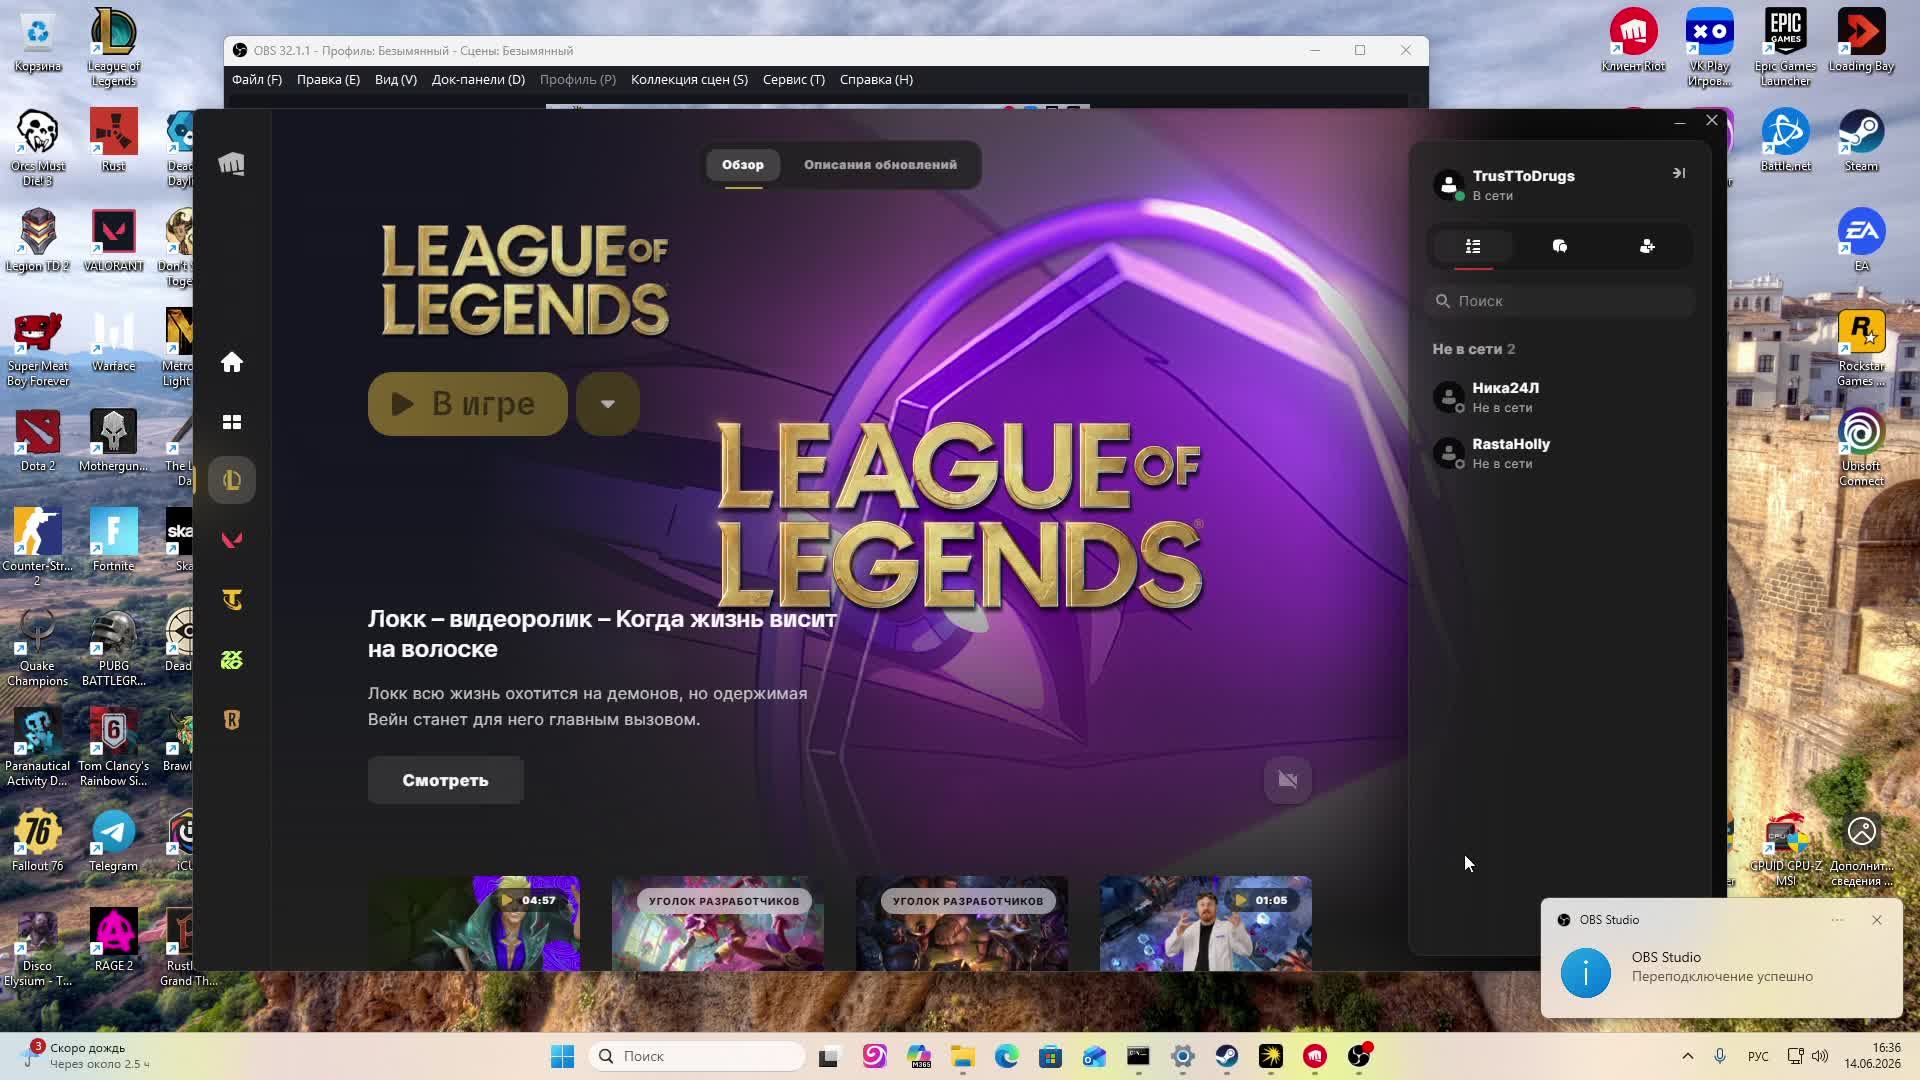Select the Legion TD 2 desktop icon

point(38,241)
